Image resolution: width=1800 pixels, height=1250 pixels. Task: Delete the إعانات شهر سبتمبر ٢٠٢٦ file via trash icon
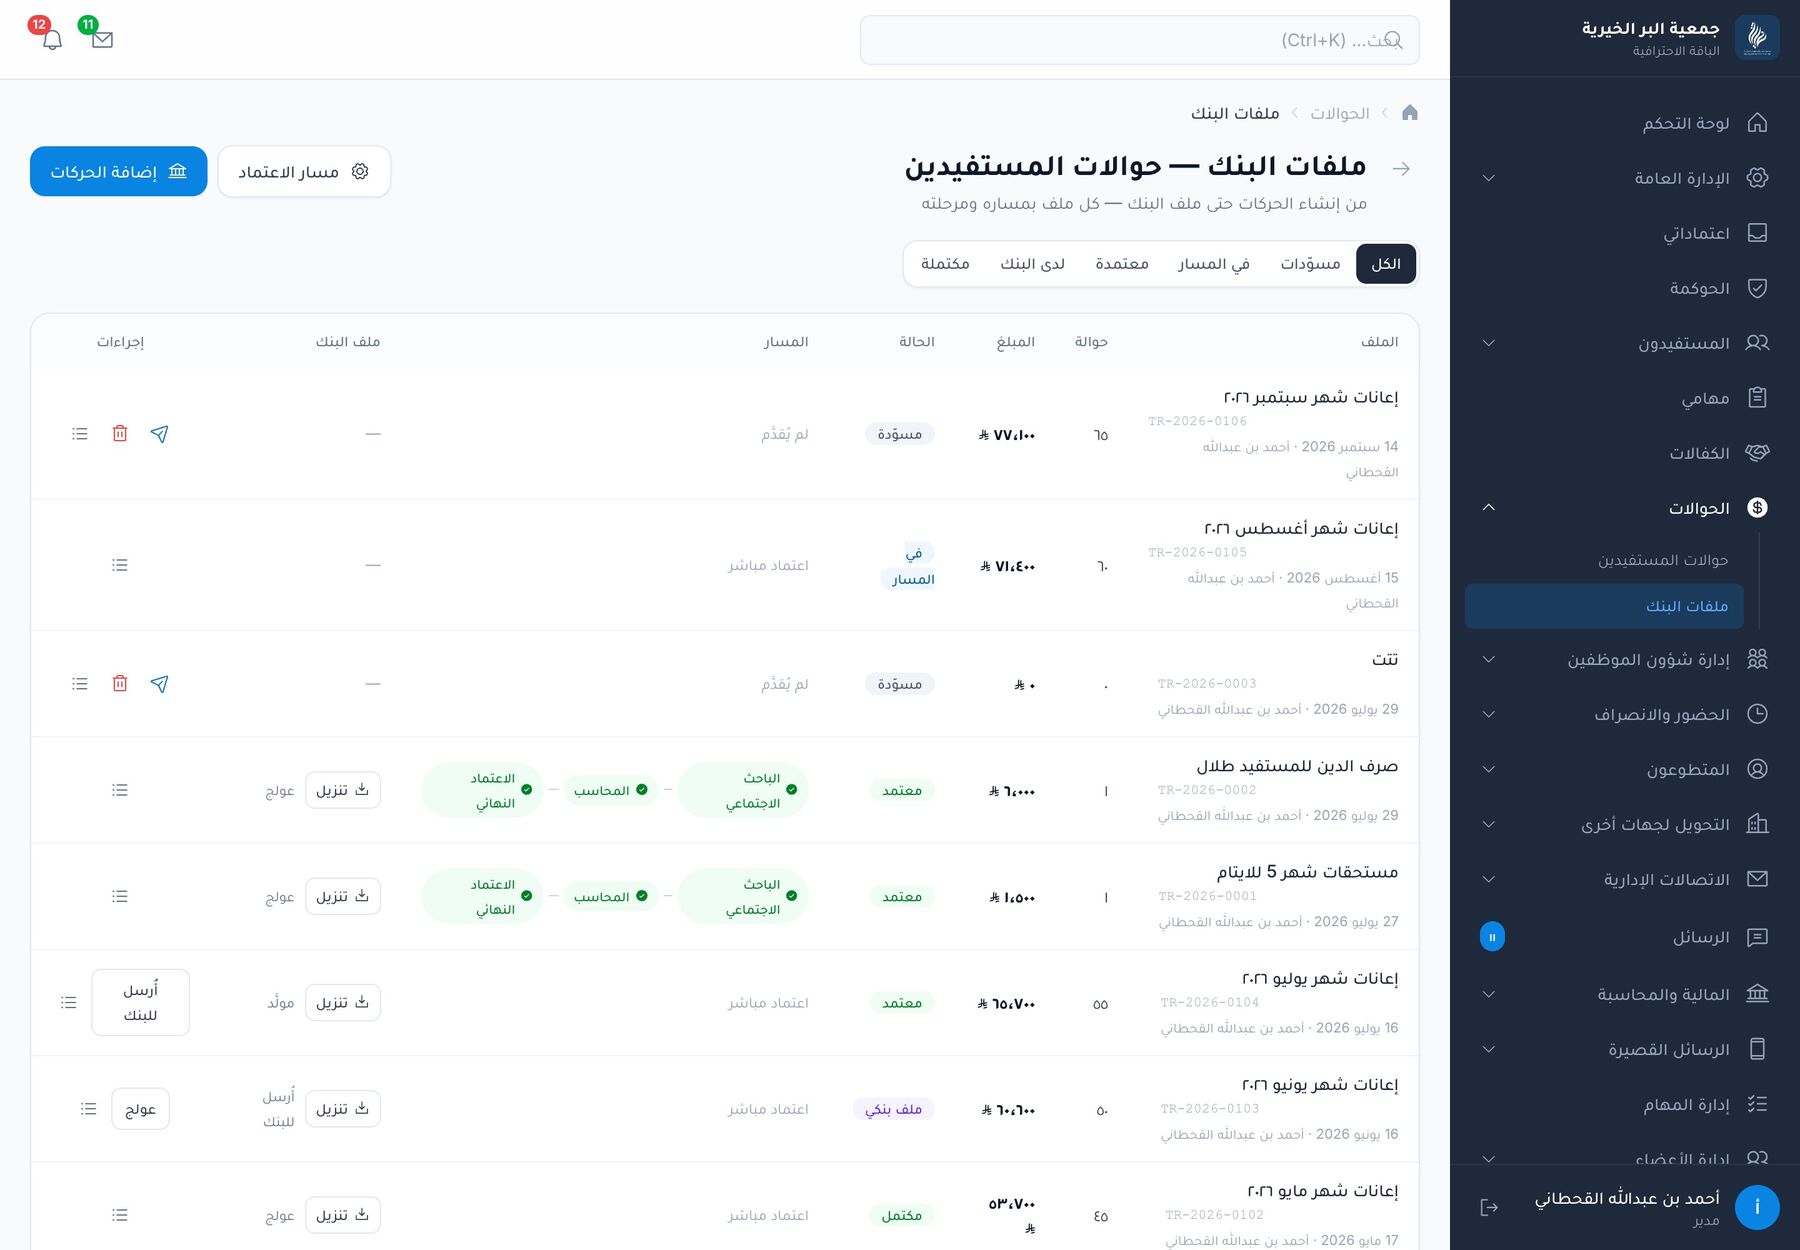tap(120, 434)
